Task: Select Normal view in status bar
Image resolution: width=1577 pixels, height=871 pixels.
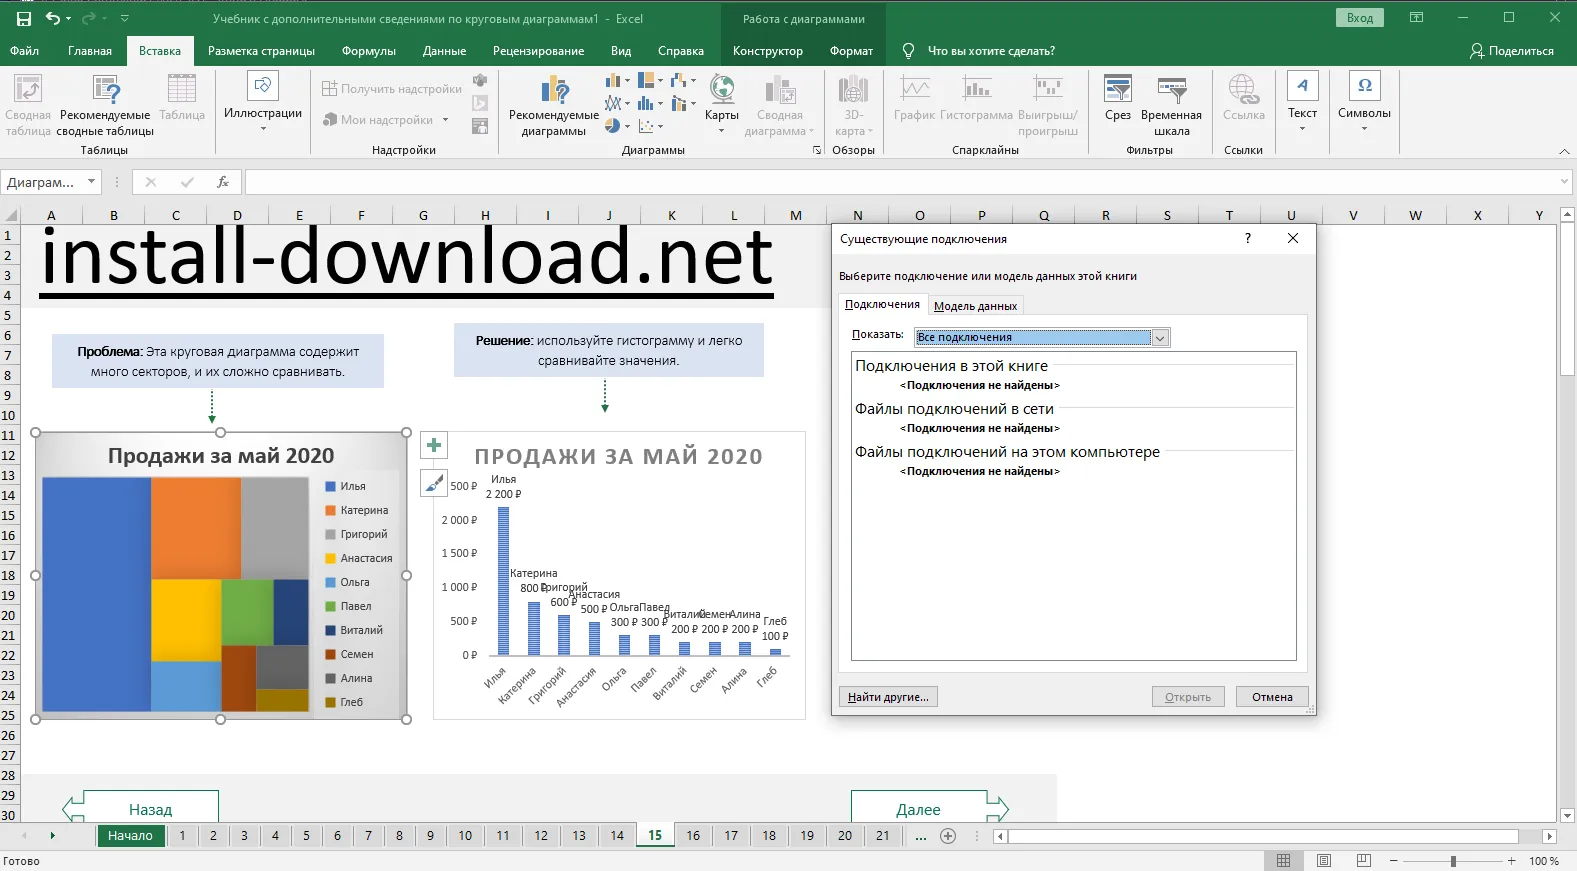Action: tap(1283, 861)
